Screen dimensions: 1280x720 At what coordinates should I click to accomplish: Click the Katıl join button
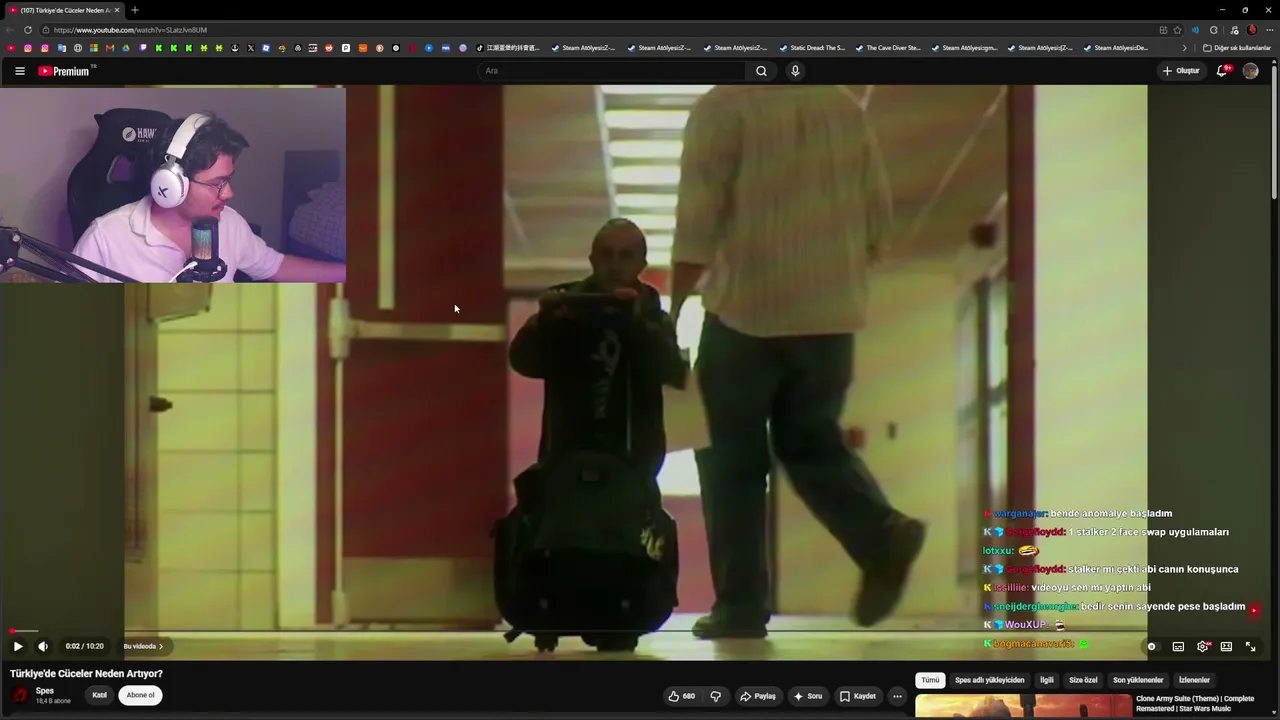coord(100,695)
